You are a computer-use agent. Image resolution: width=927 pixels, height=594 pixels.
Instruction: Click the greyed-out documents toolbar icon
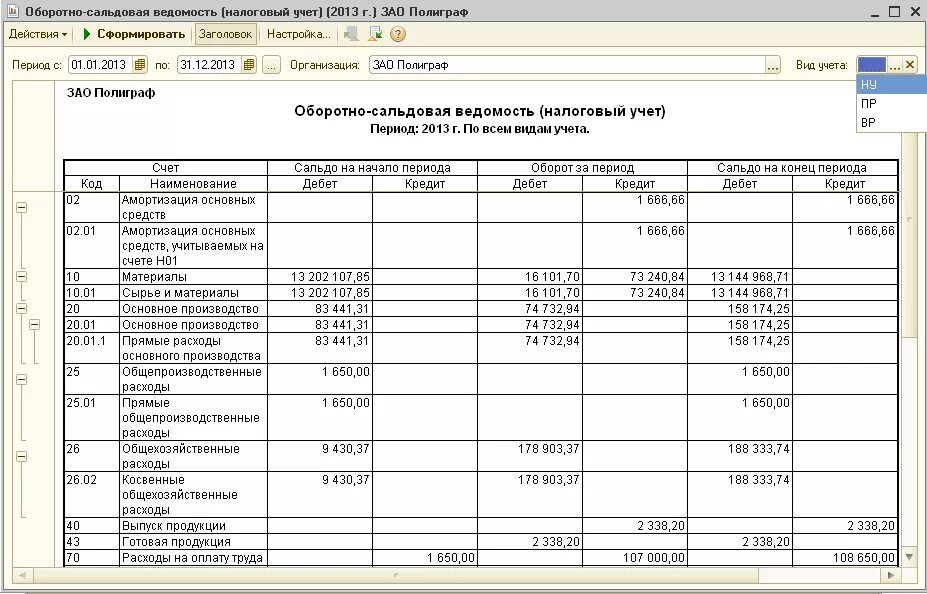pyautogui.click(x=351, y=34)
